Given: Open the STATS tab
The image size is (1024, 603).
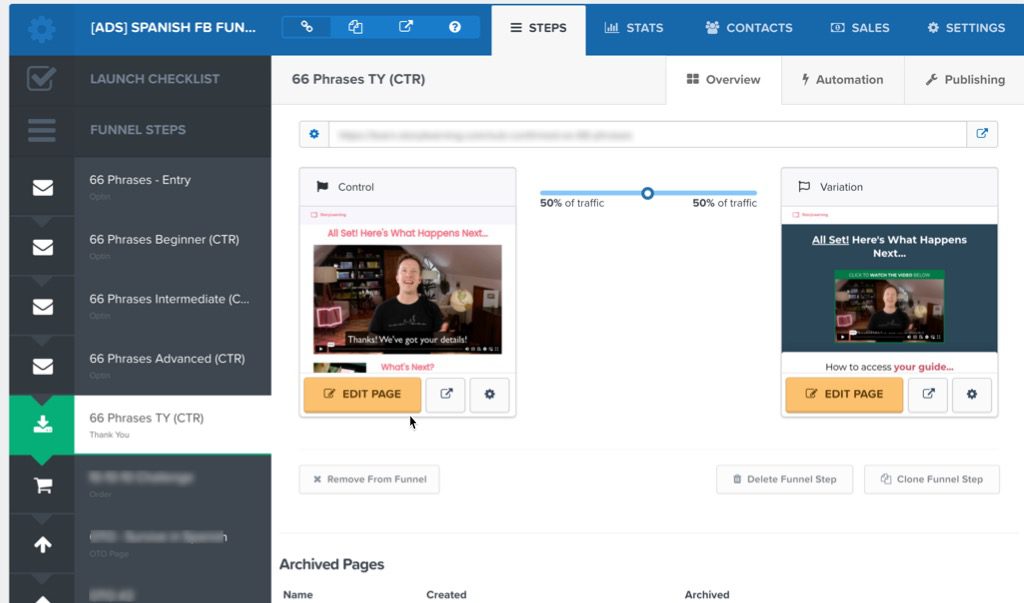Looking at the screenshot, I should (633, 28).
